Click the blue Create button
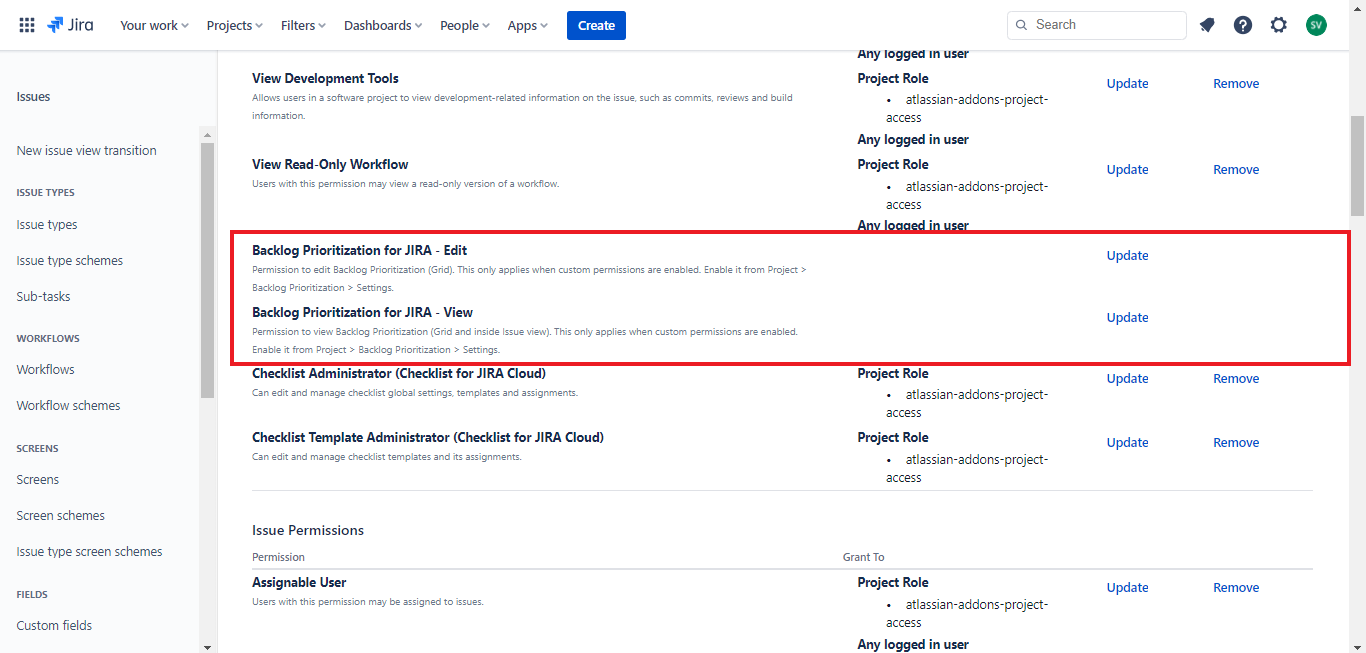 (x=596, y=25)
